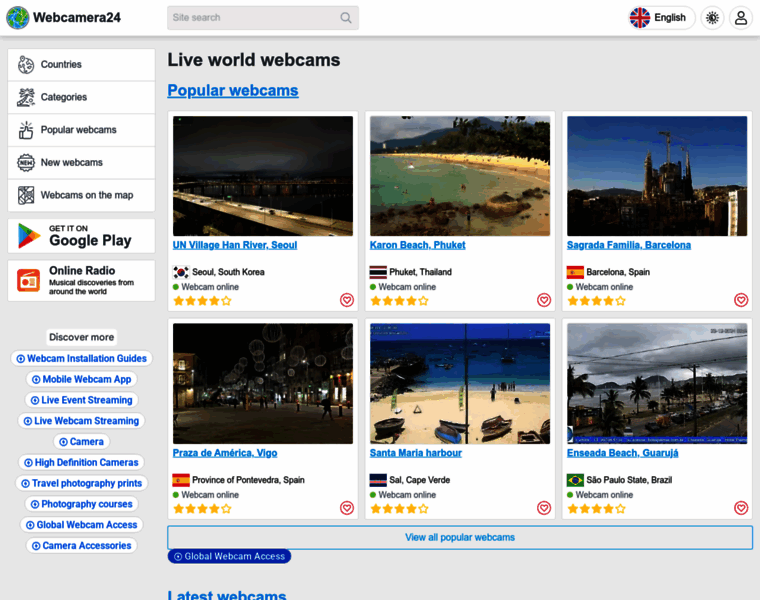
Task: Click View all popular webcams button
Action: [460, 538]
